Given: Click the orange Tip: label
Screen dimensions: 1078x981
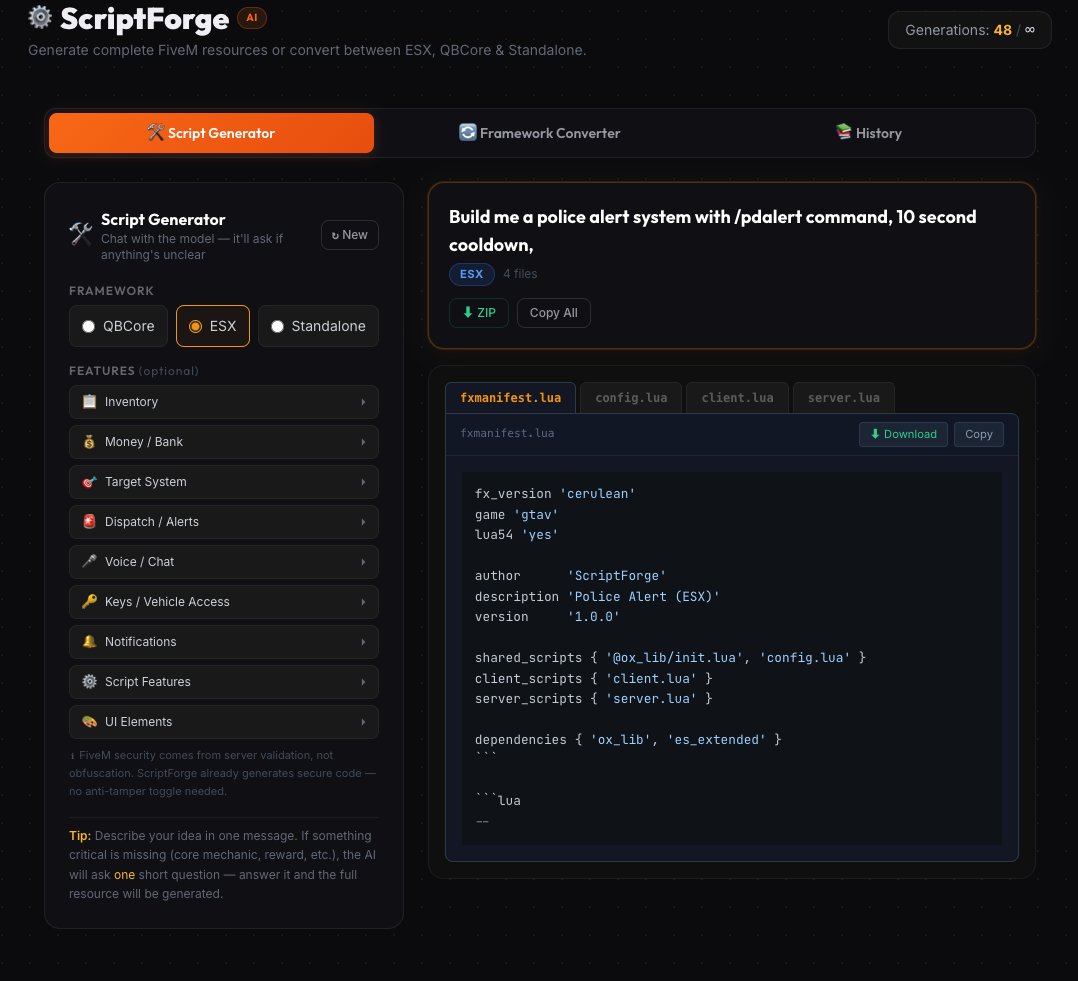Looking at the screenshot, I should coord(80,835).
